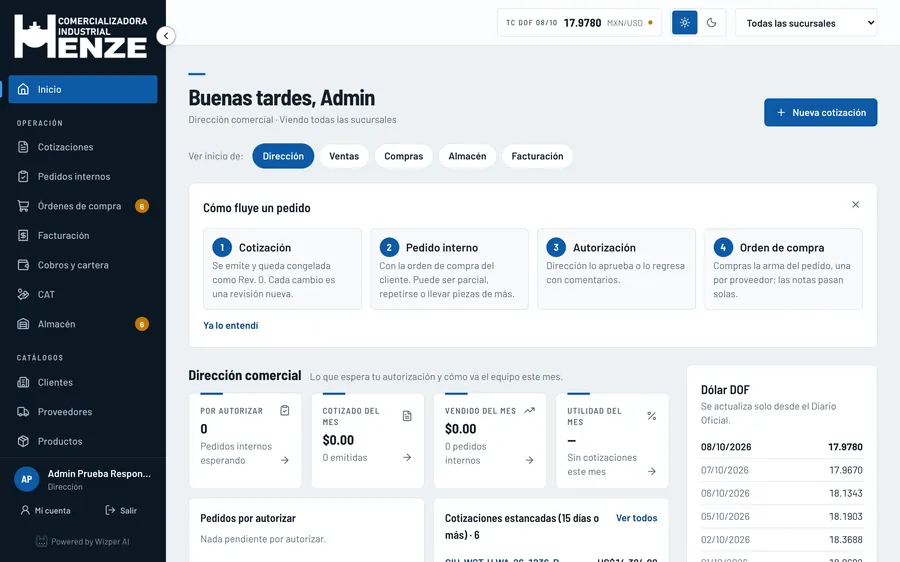The width and height of the screenshot is (900, 562).
Task: Open the Todas las sucursales dropdown
Action: pyautogui.click(x=806, y=23)
